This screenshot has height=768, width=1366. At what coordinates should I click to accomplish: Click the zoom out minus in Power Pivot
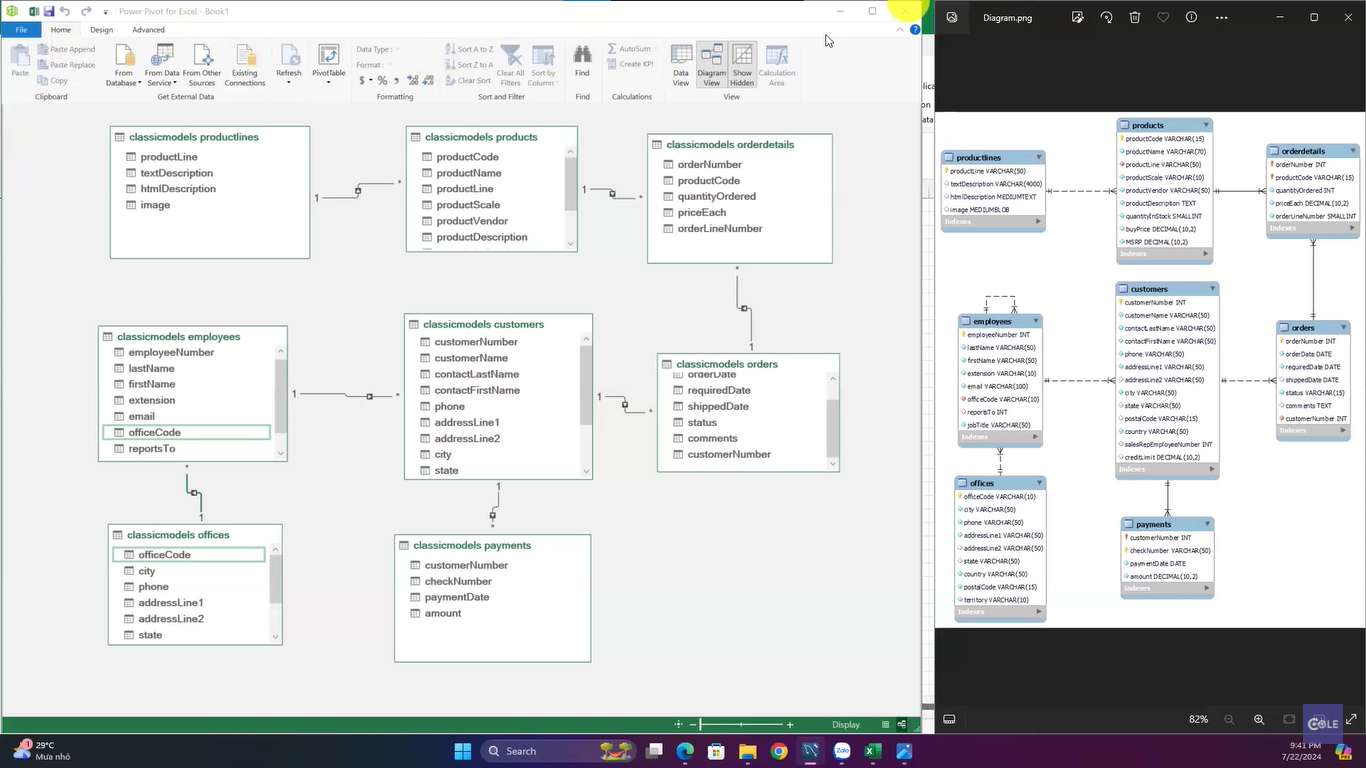click(692, 724)
